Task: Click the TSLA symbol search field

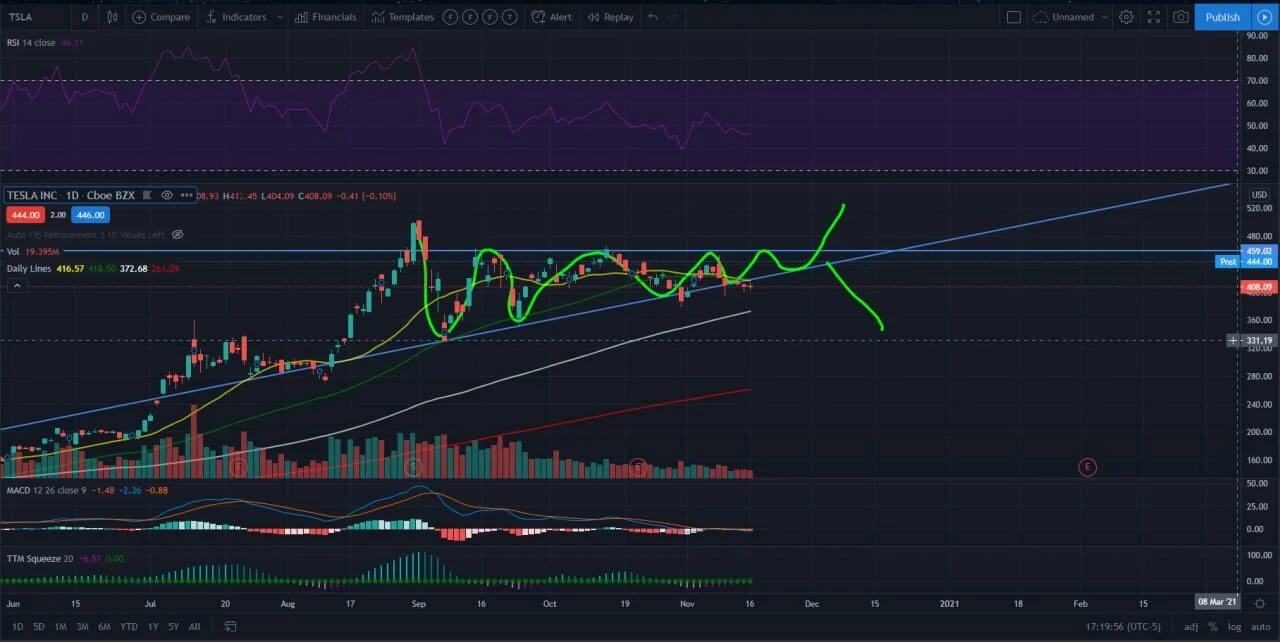Action: (x=35, y=17)
